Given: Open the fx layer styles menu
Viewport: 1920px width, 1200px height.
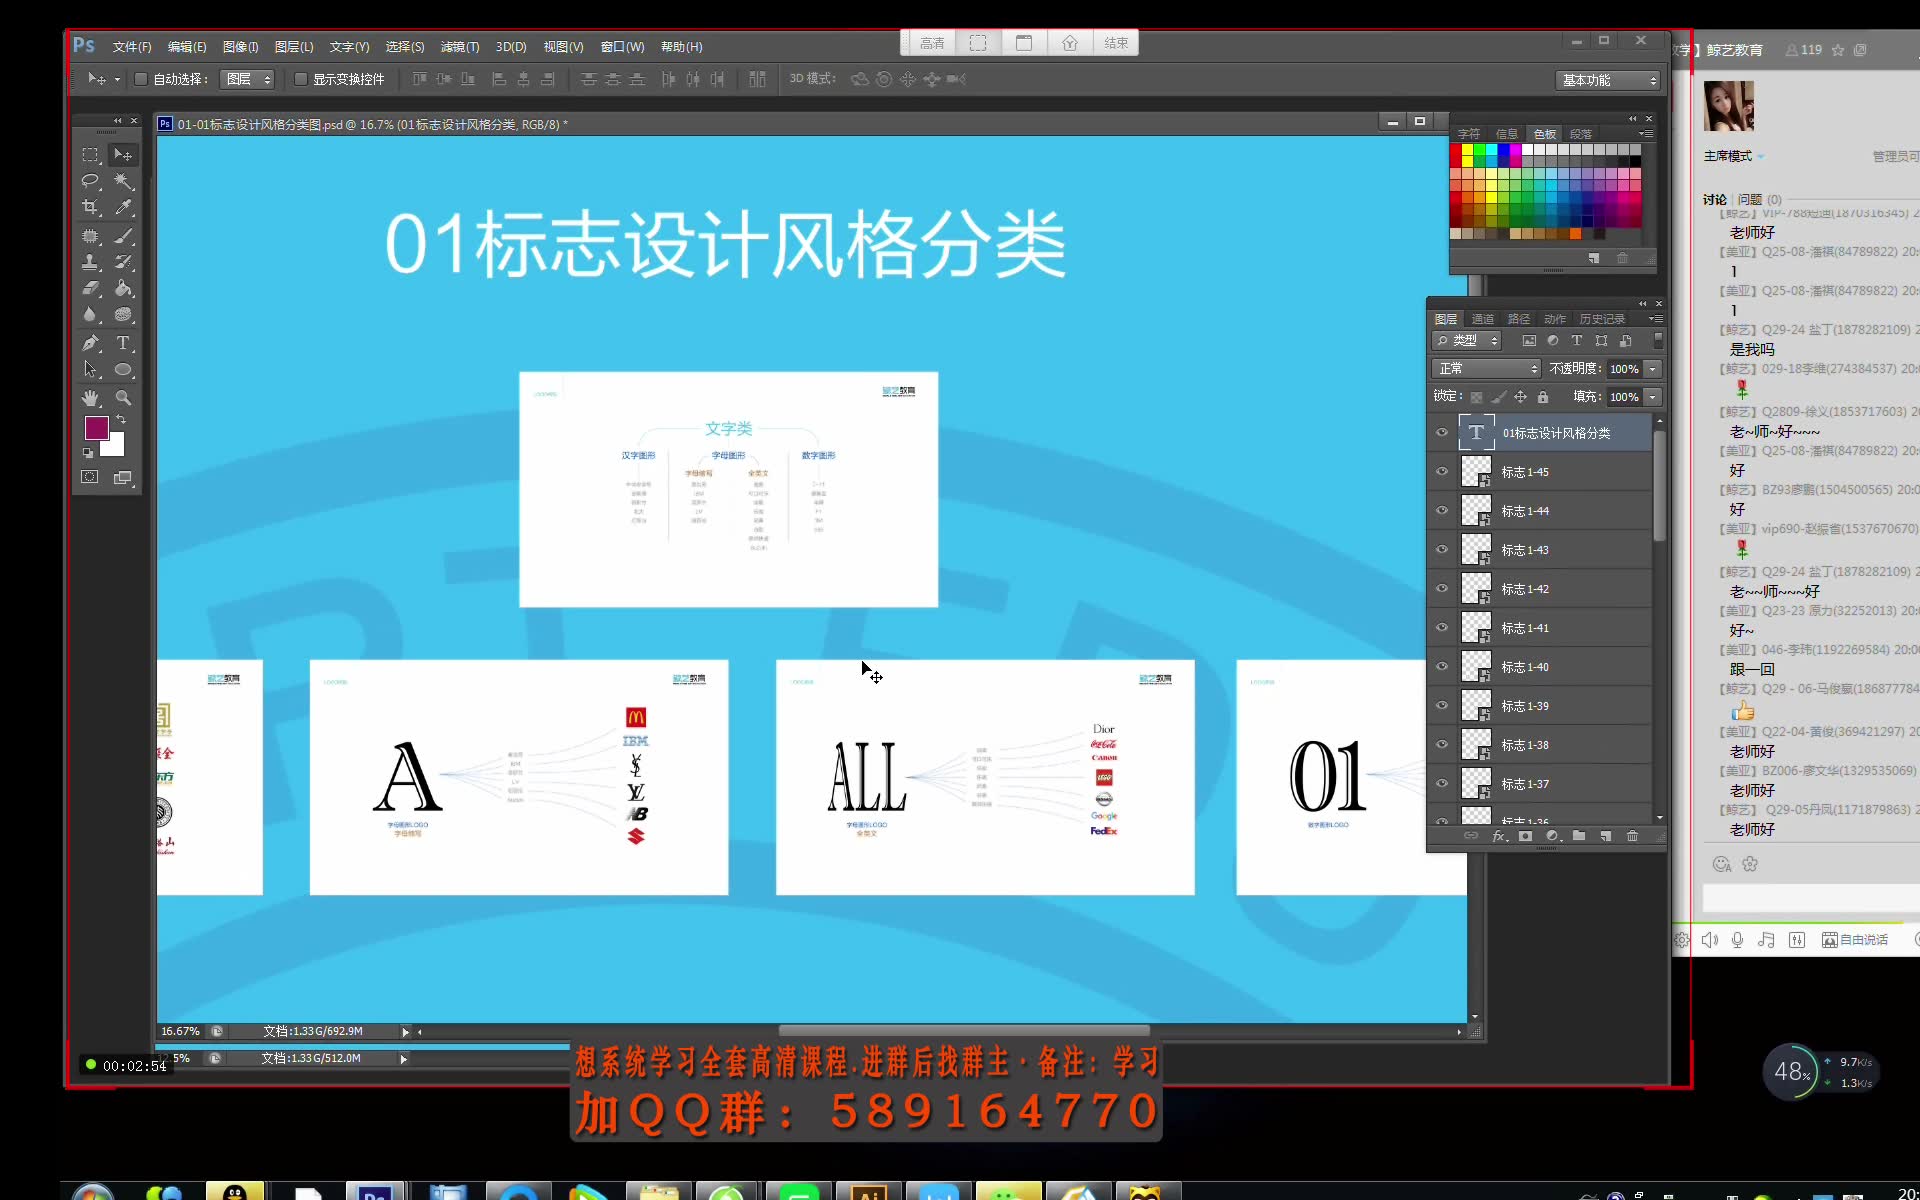Looking at the screenshot, I should click(x=1500, y=836).
